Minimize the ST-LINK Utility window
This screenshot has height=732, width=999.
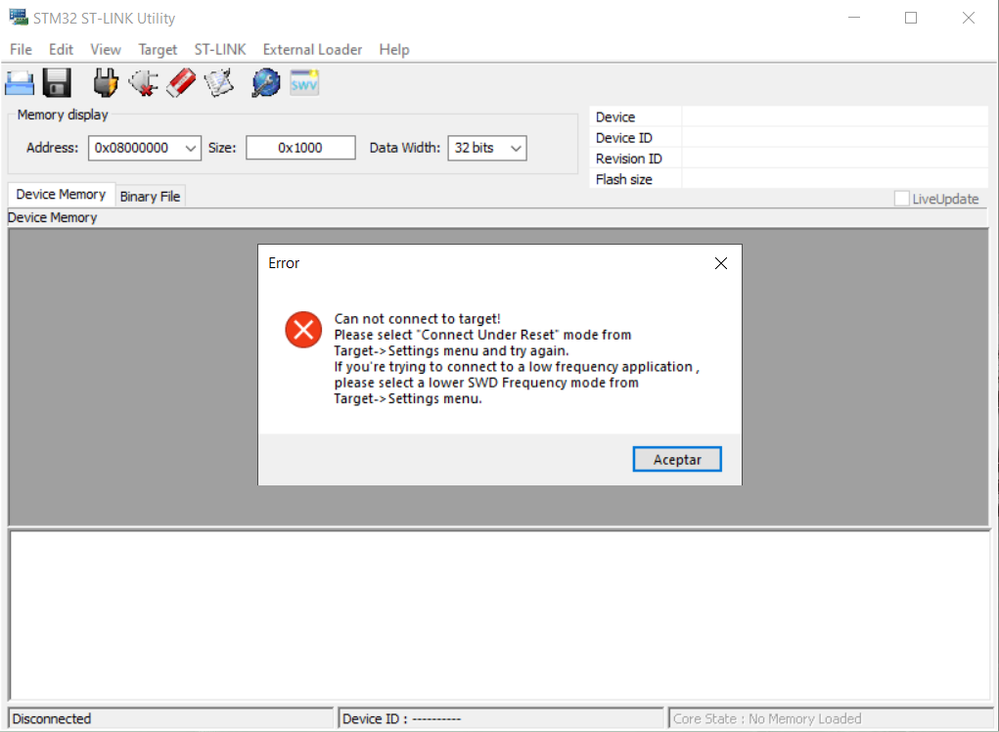tap(854, 18)
